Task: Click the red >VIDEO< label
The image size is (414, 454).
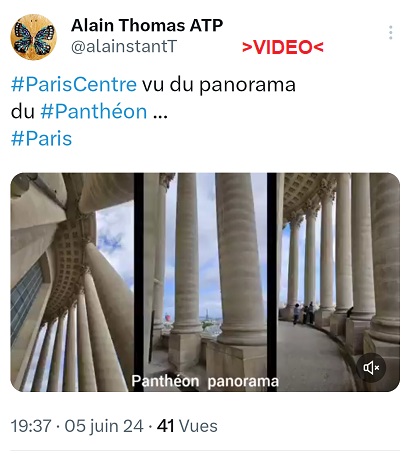Action: (x=283, y=47)
